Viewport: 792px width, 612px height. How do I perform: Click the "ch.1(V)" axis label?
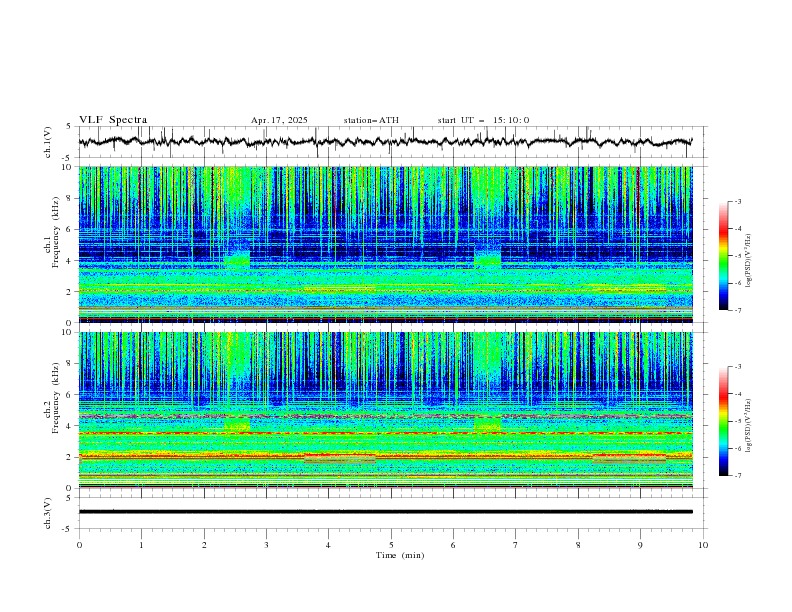pyautogui.click(x=48, y=142)
